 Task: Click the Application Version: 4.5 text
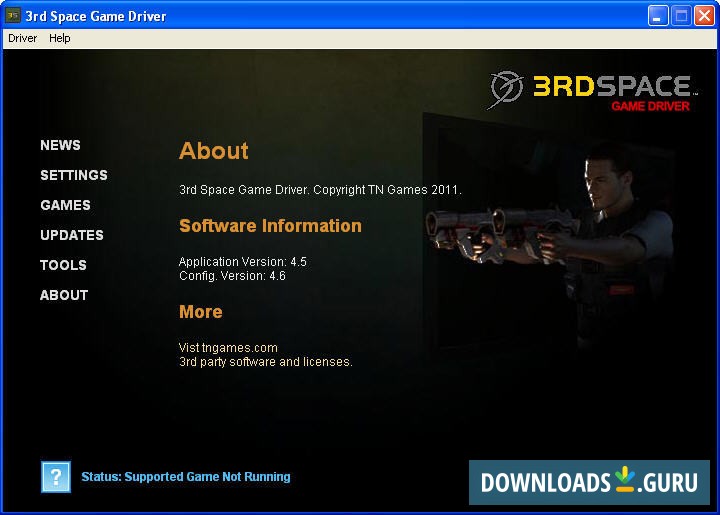click(x=242, y=262)
